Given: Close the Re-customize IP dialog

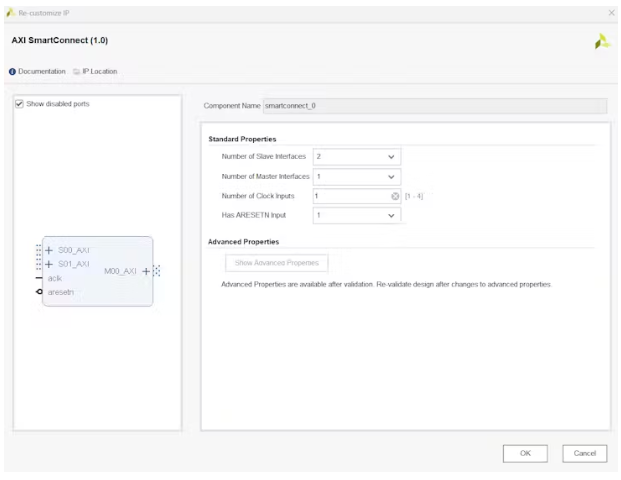Looking at the screenshot, I should (x=612, y=12).
